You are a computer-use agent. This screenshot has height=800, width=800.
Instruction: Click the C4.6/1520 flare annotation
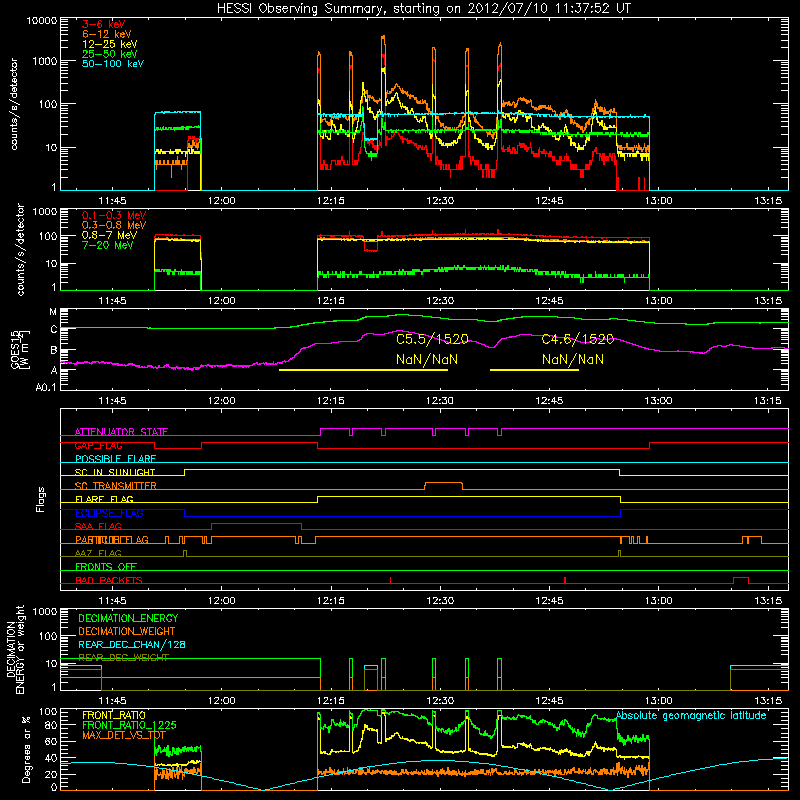(578, 339)
